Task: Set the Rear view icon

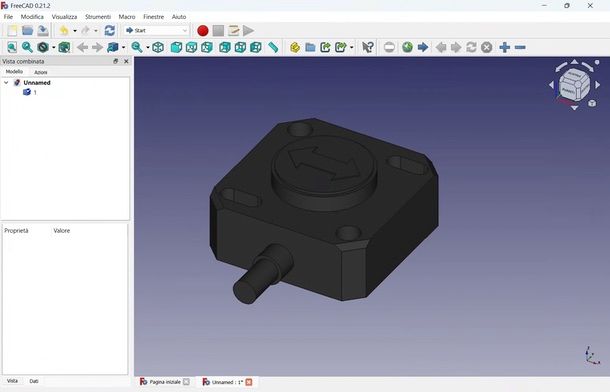Action: tap(225, 47)
